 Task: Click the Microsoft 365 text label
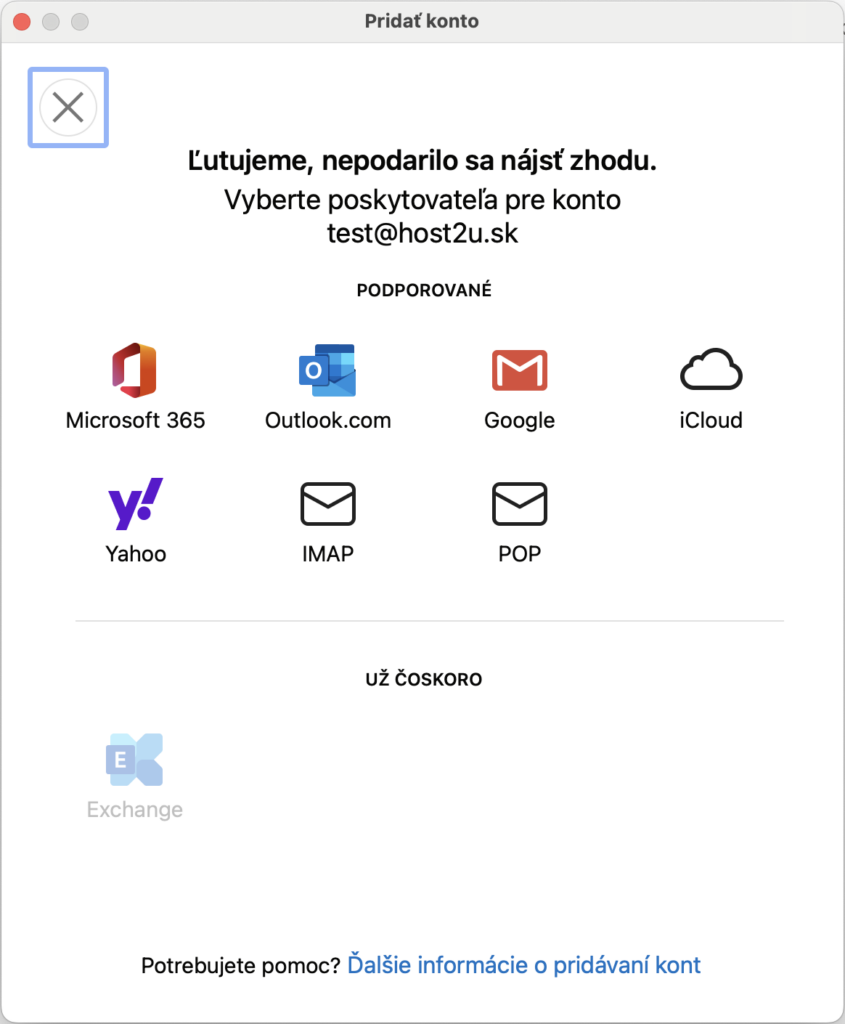(135, 420)
